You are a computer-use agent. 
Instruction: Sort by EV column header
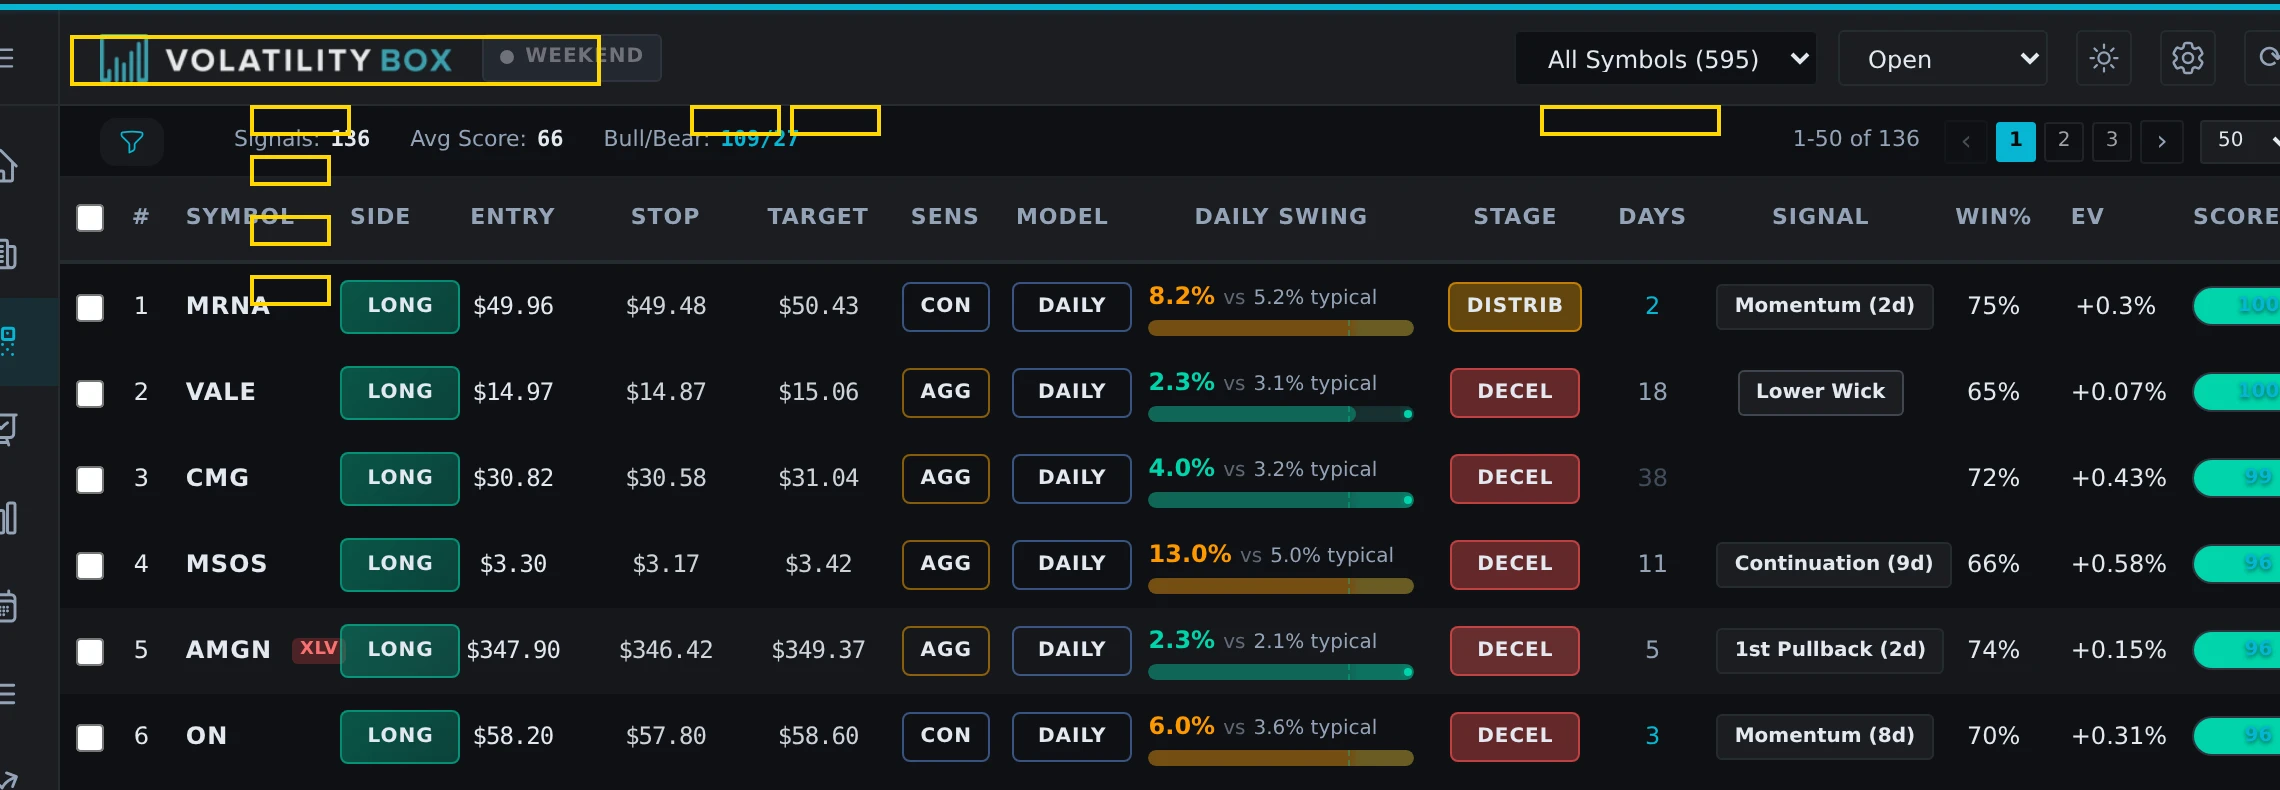pyautogui.click(x=2087, y=216)
